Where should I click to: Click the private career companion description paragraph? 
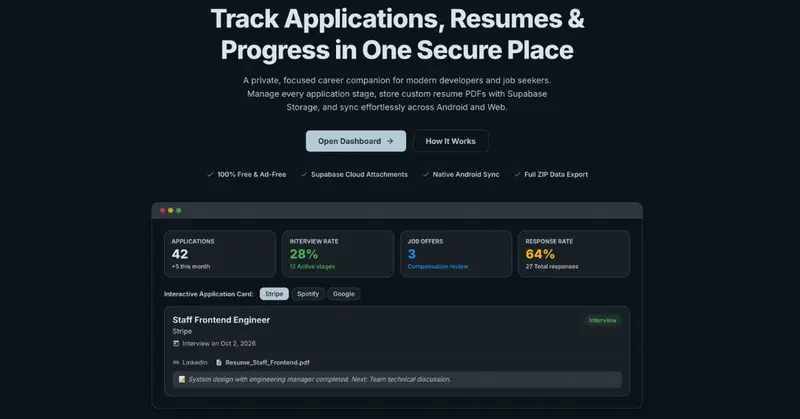[397, 94]
